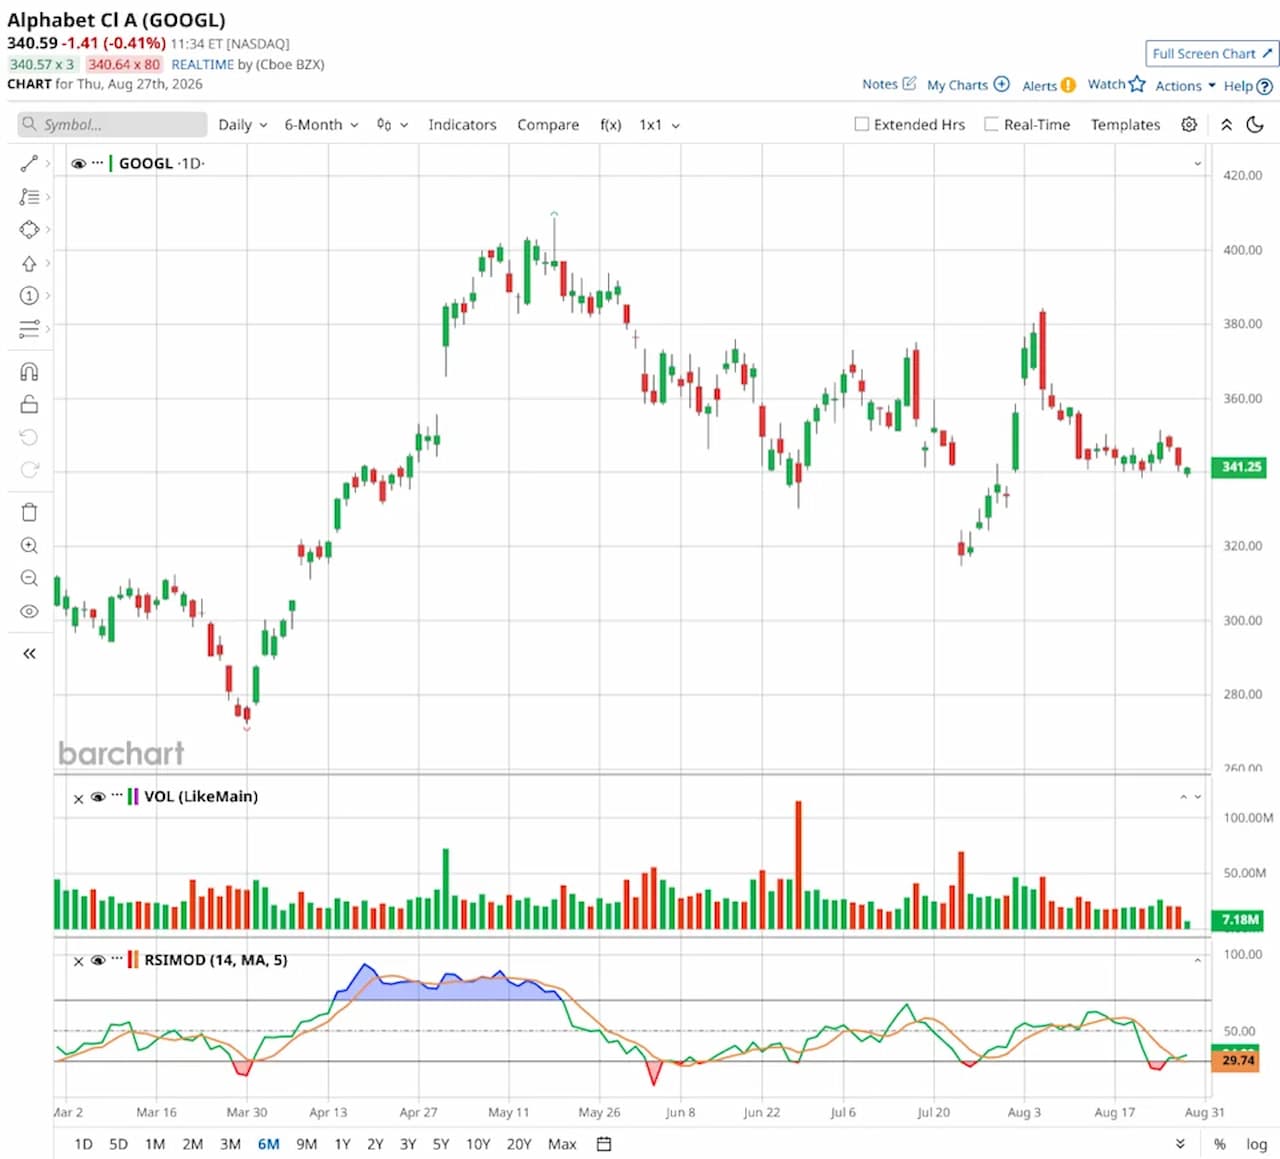Viewport: 1280px width, 1159px height.
Task: Select the Max time range
Action: pos(562,1144)
